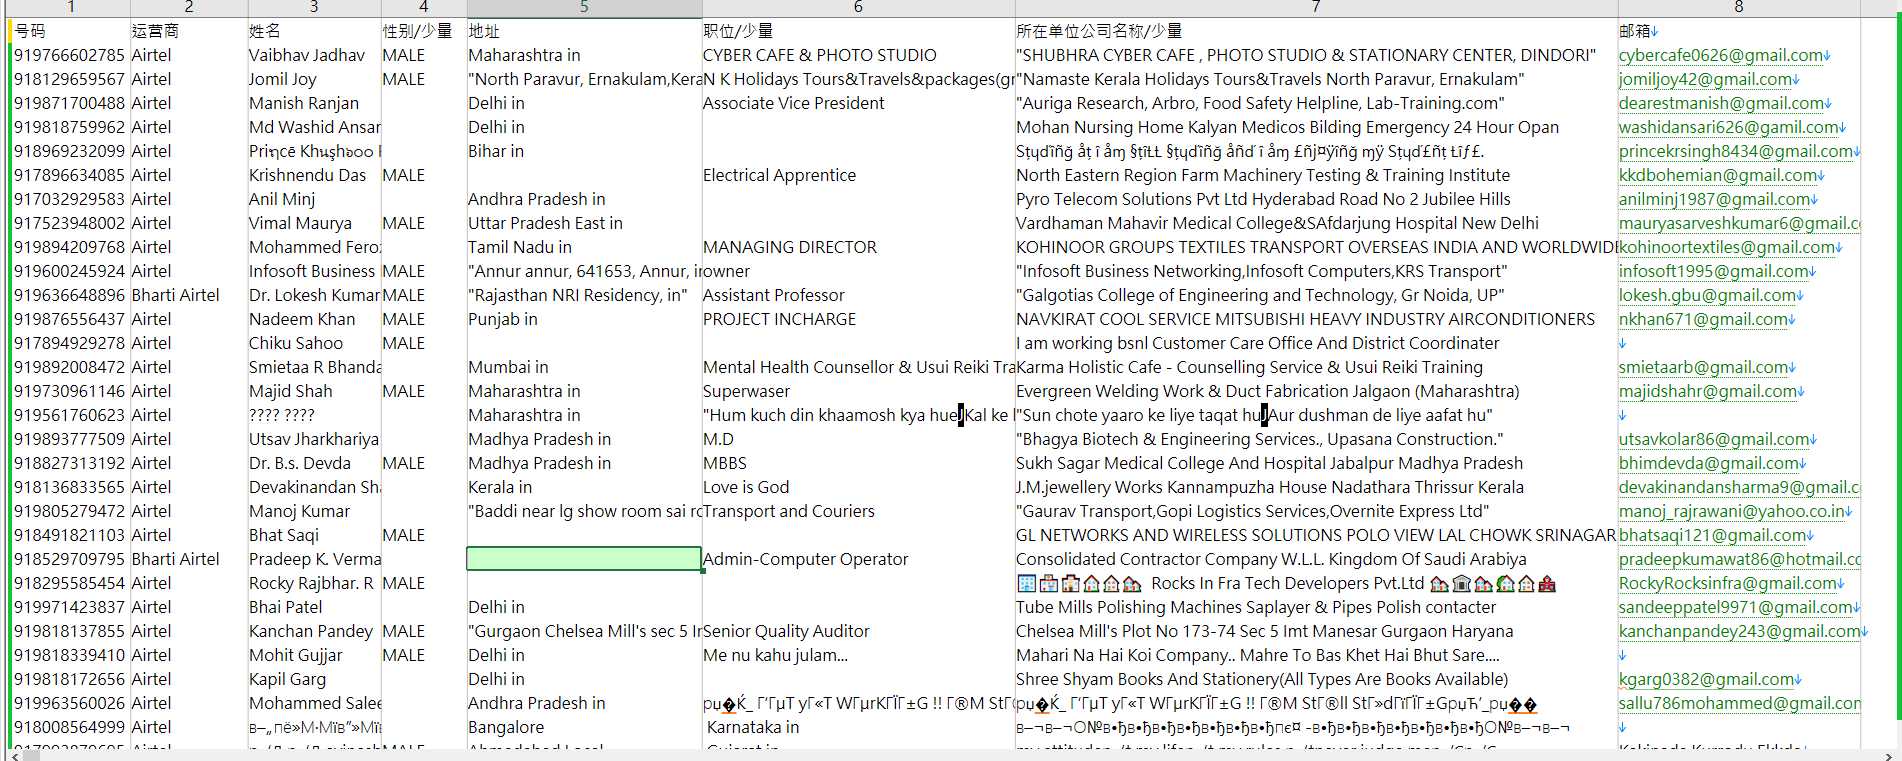Select the 地址 header cell

584,31
